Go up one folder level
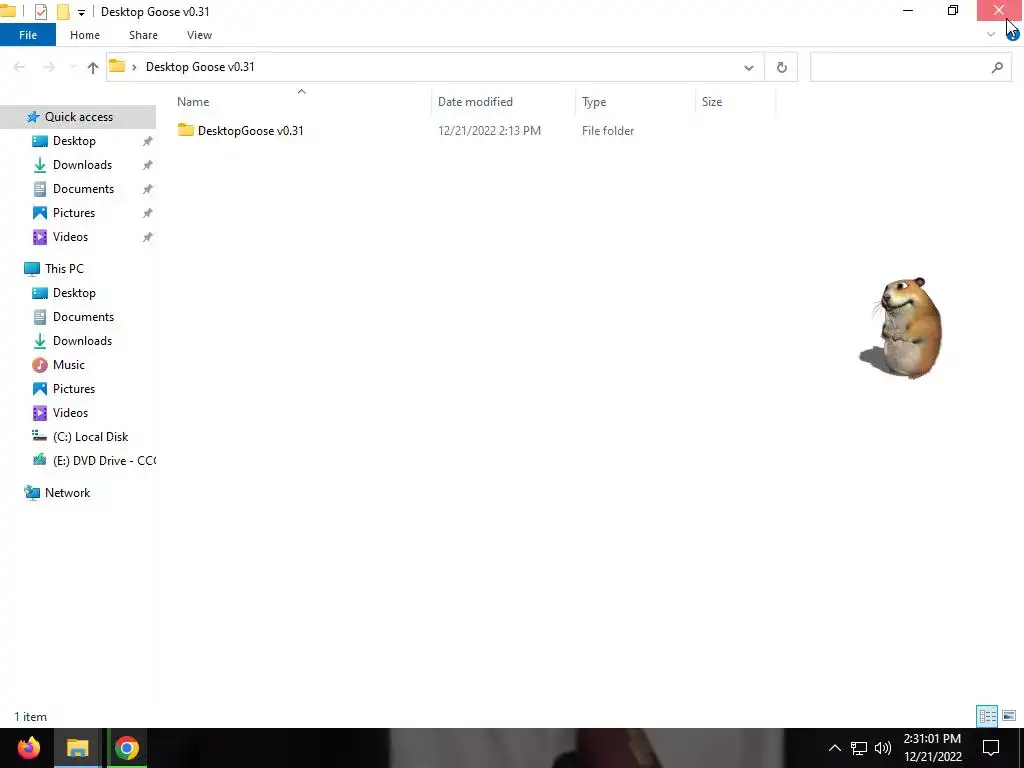Image resolution: width=1024 pixels, height=768 pixels. point(93,67)
